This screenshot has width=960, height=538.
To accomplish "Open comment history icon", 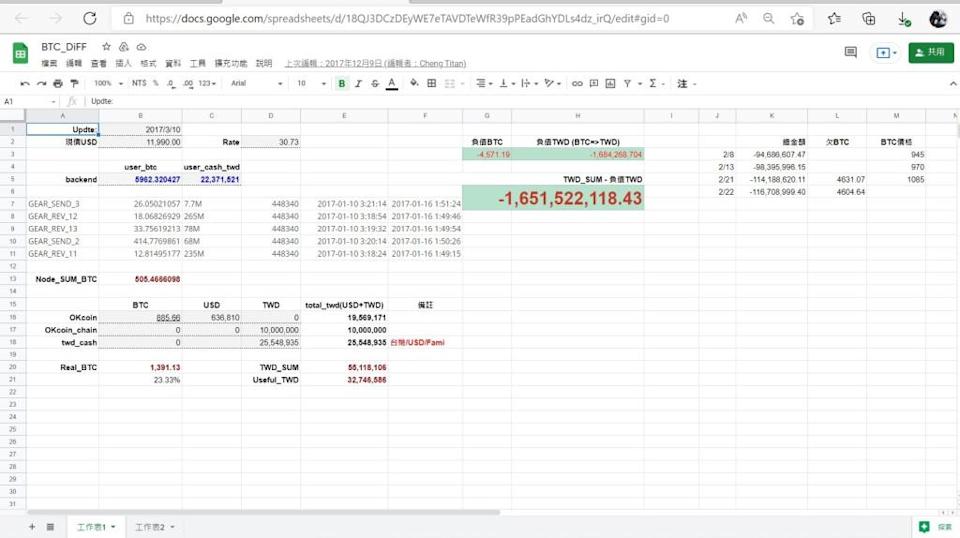I will click(x=850, y=52).
